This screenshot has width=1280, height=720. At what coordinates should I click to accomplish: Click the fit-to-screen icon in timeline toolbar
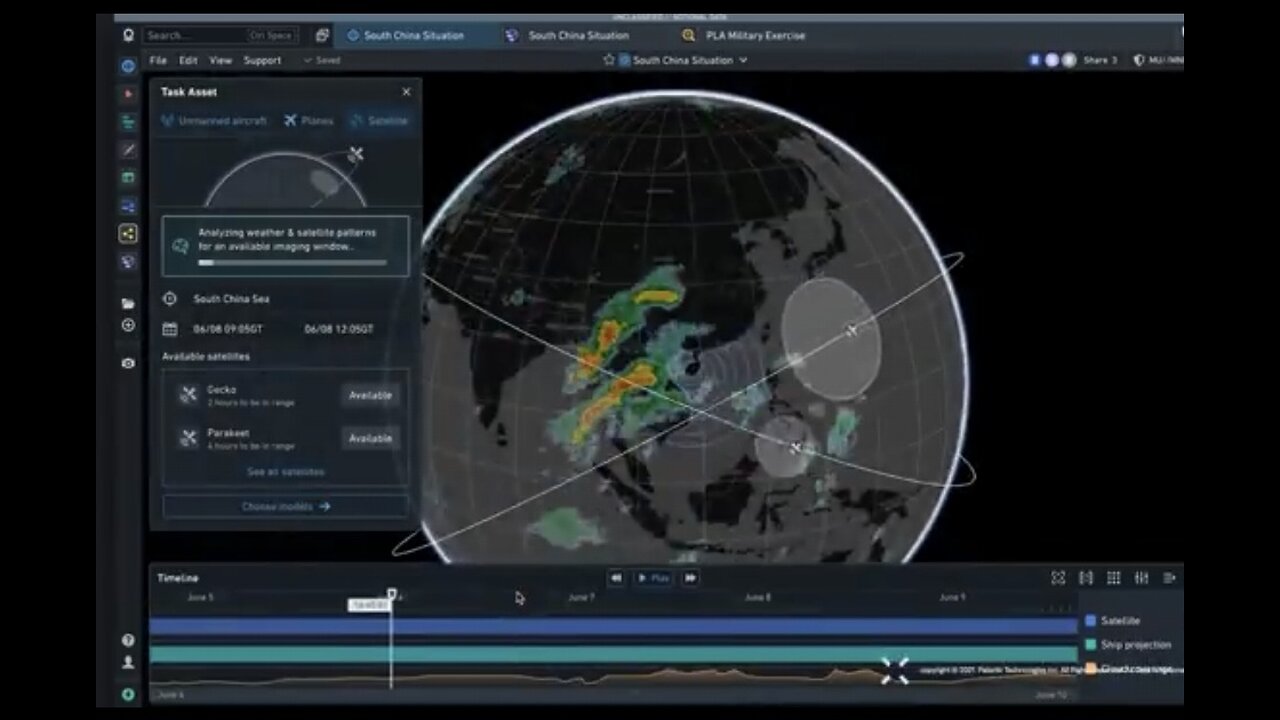(x=1058, y=578)
